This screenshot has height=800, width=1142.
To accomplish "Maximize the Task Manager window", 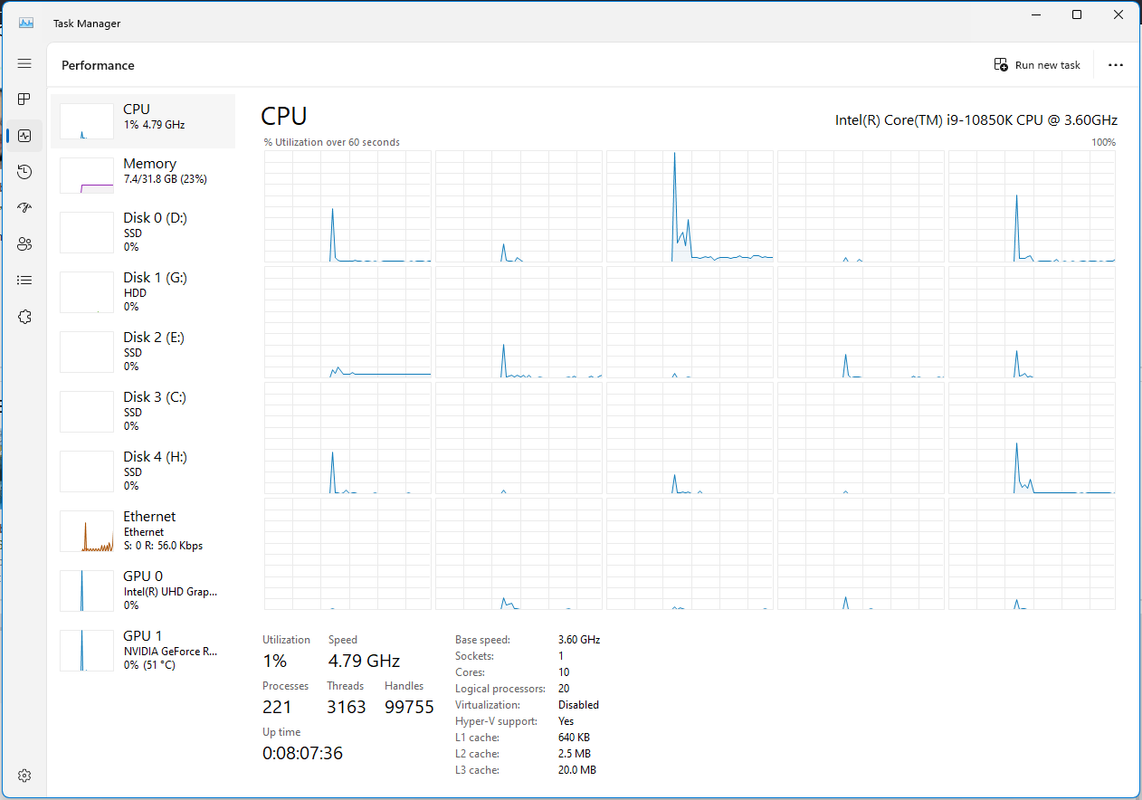I will pyautogui.click(x=1076, y=15).
